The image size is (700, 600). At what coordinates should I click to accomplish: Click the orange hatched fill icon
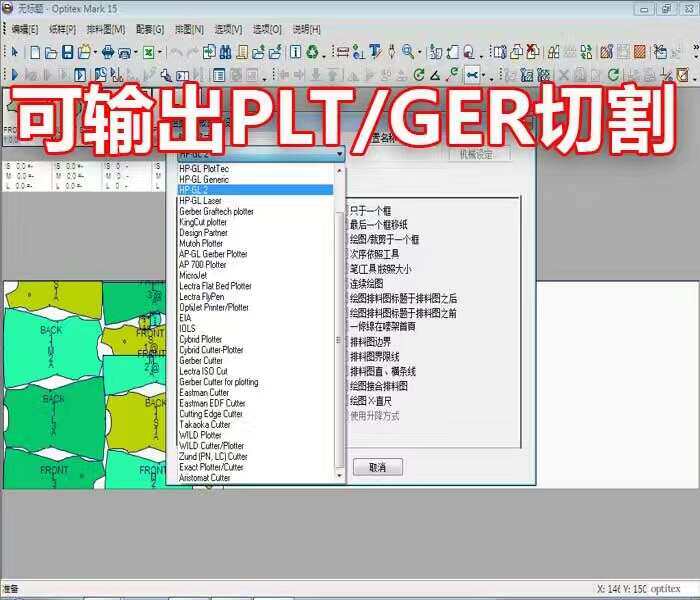(x=640, y=52)
